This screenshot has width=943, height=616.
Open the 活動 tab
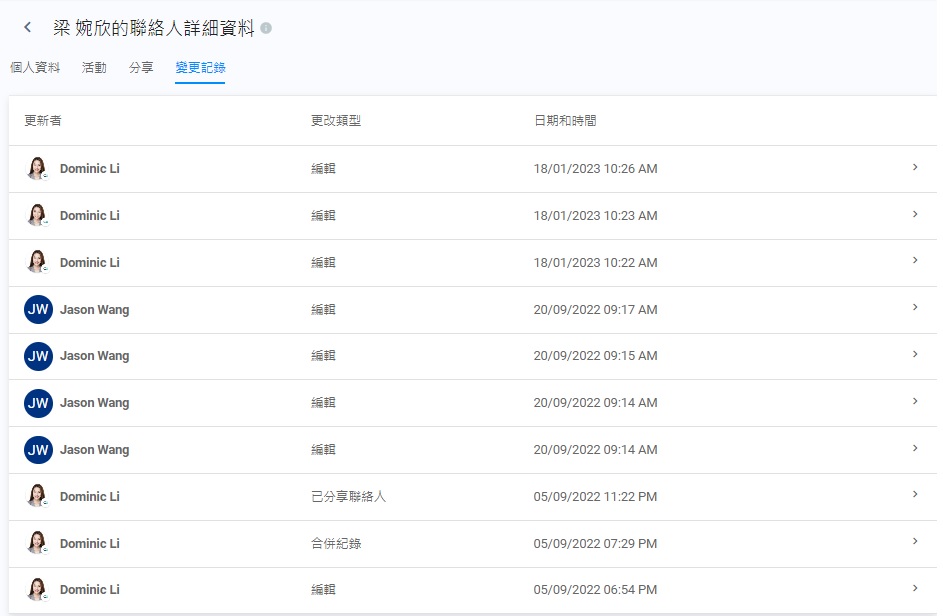[x=94, y=68]
